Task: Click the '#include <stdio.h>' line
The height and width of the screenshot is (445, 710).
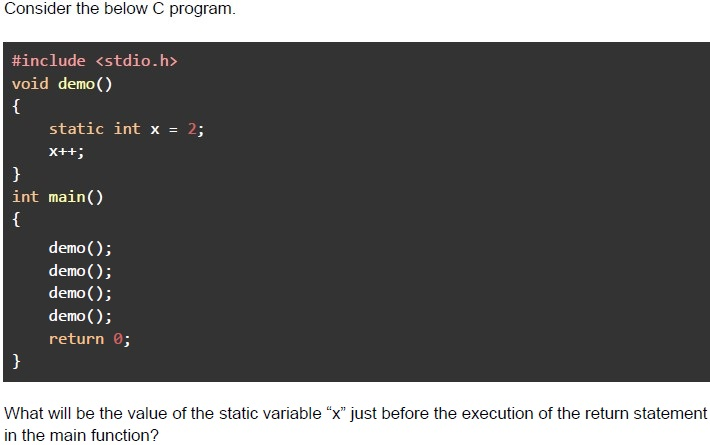Action: (95, 61)
